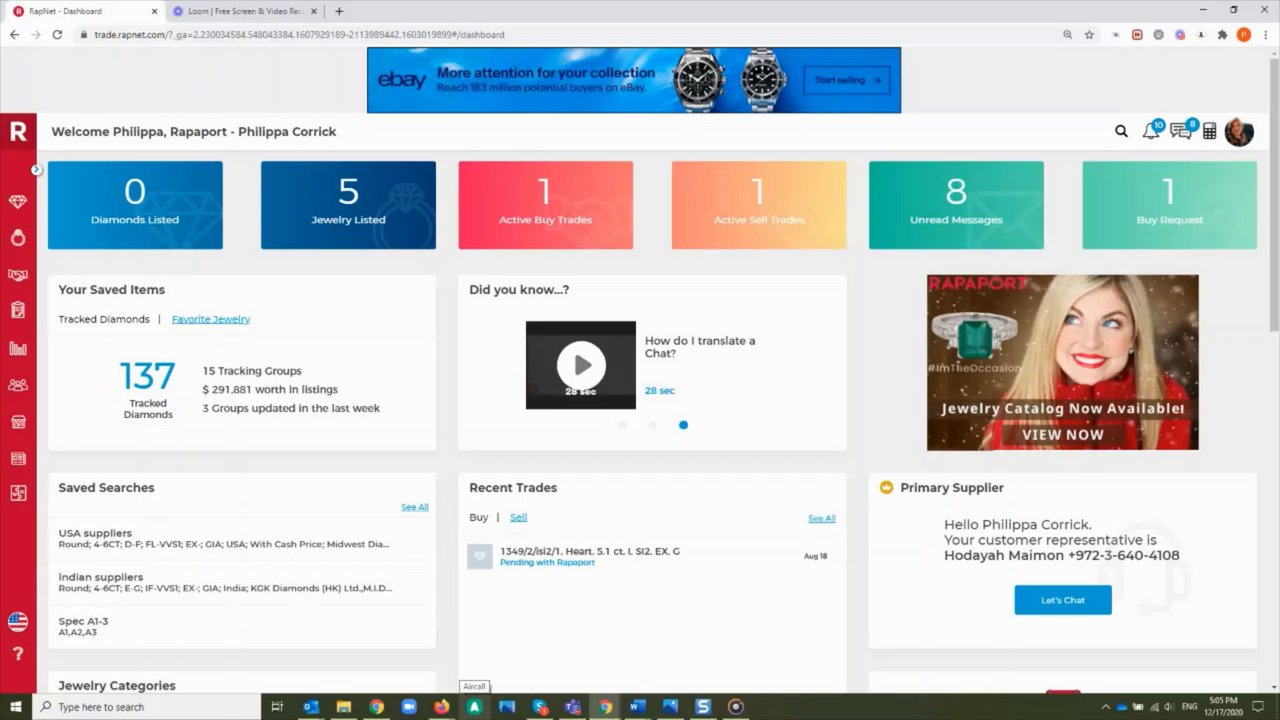Click See All in Saved Searches
1280x720 pixels.
point(415,507)
